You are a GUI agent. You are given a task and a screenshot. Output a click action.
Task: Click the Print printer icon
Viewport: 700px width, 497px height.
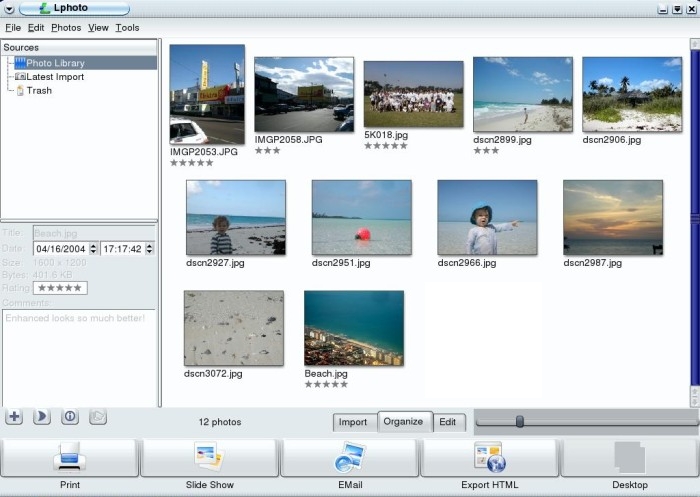click(x=69, y=457)
